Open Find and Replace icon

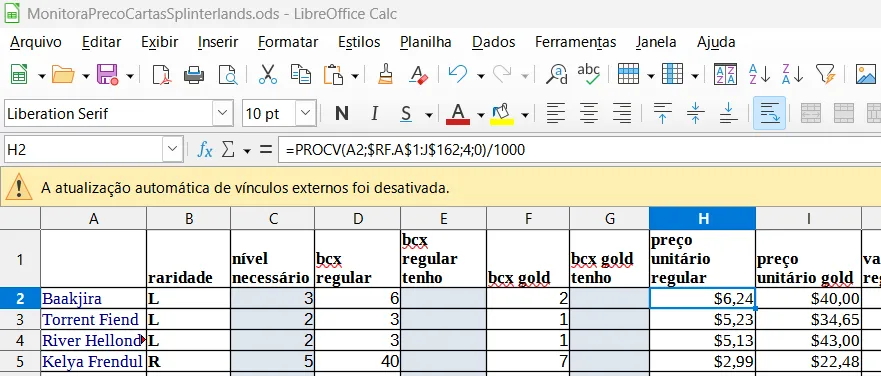(x=557, y=74)
